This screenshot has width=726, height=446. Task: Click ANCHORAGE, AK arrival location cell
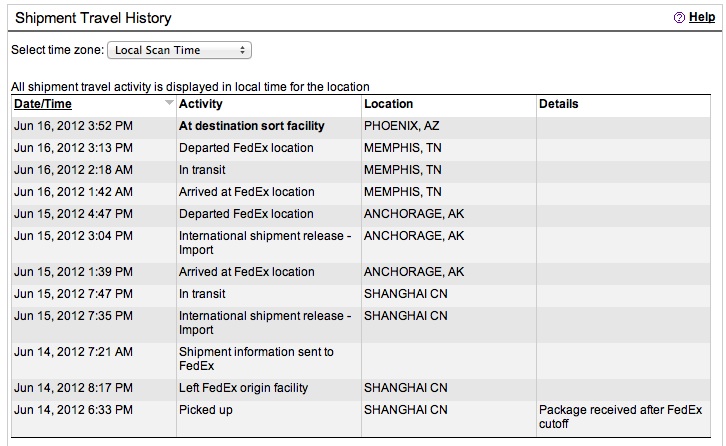coord(414,272)
